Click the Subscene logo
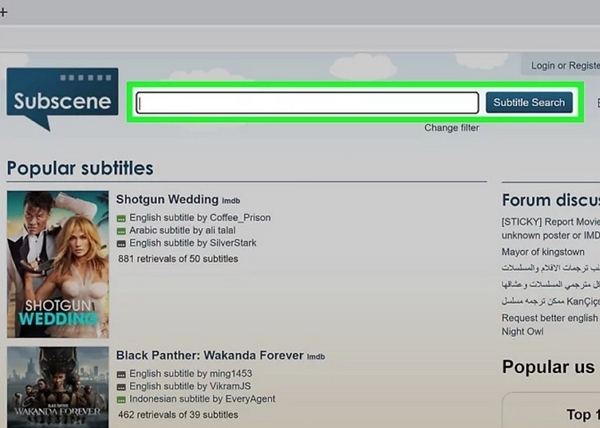The width and height of the screenshot is (600, 428). coord(62,99)
